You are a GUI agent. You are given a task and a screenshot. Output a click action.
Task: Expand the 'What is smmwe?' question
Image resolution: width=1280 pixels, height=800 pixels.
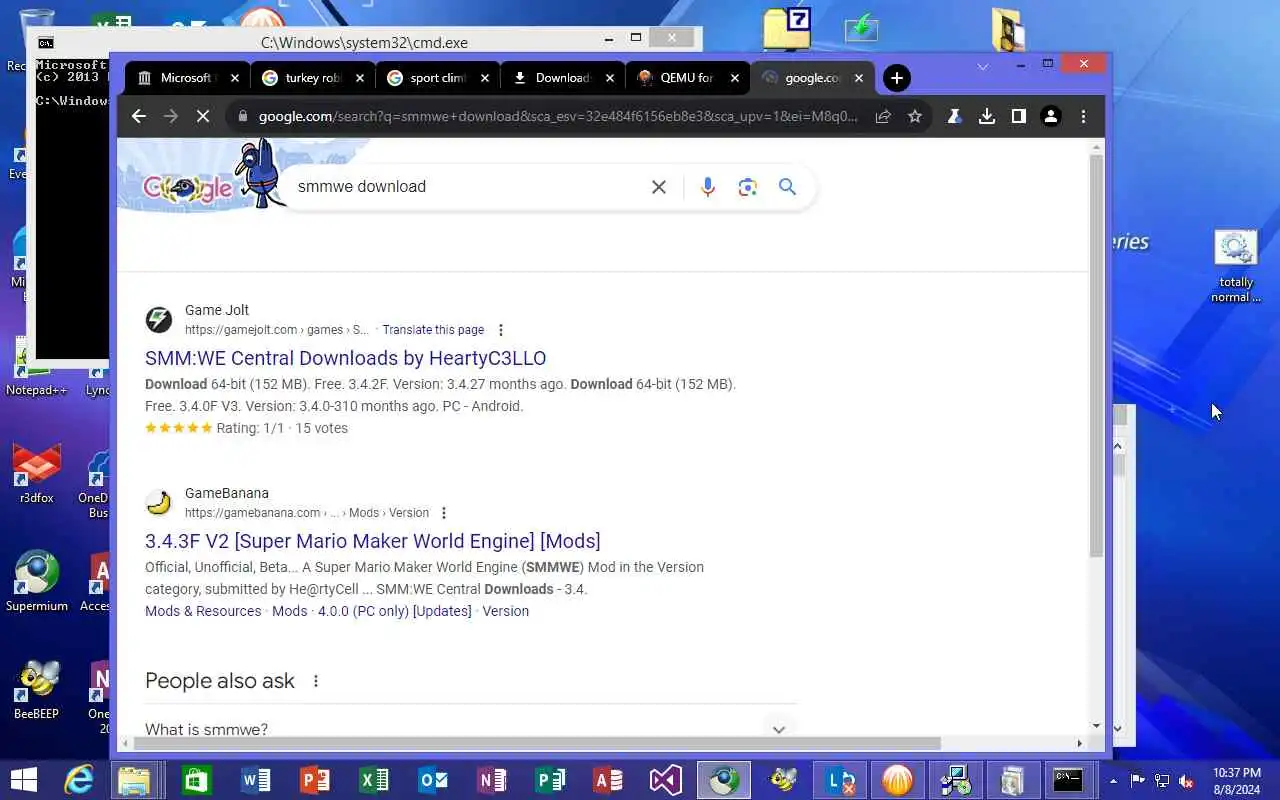point(470,729)
